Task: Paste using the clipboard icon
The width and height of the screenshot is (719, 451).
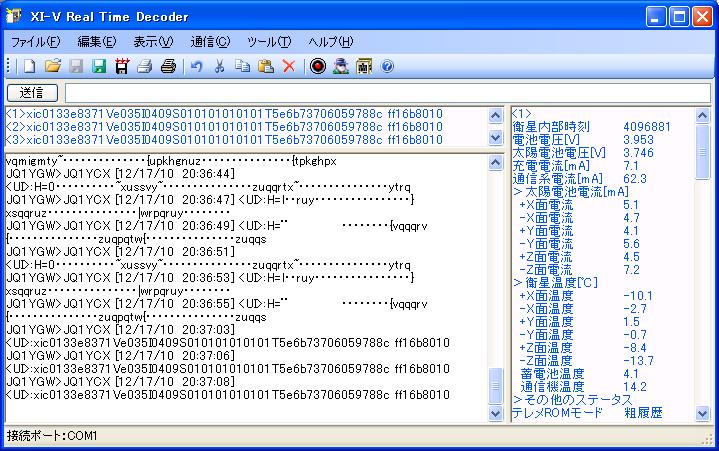Action: click(x=265, y=66)
